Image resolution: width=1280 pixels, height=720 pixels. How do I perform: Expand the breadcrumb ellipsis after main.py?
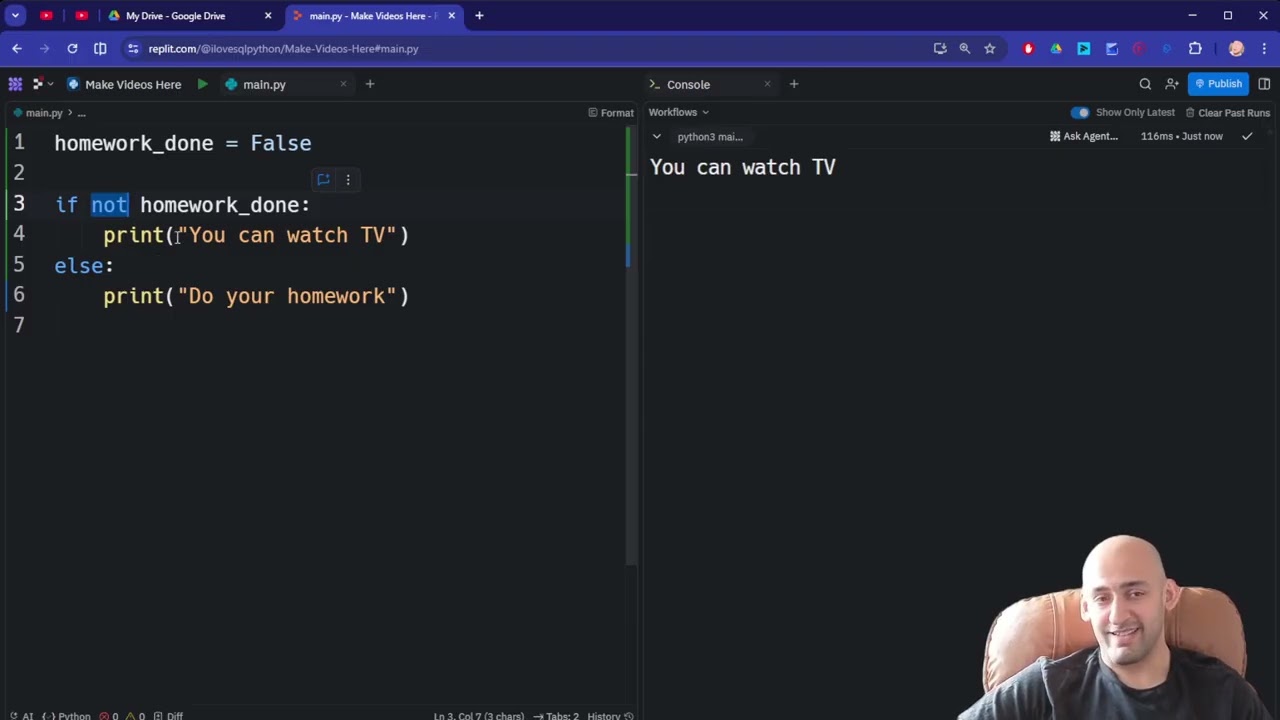[x=82, y=113]
